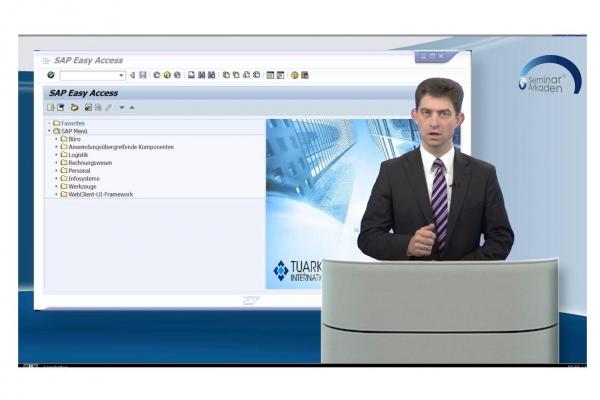The height and width of the screenshot is (400, 600).
Task: Click the green Enter checkmark icon
Action: coord(50,75)
